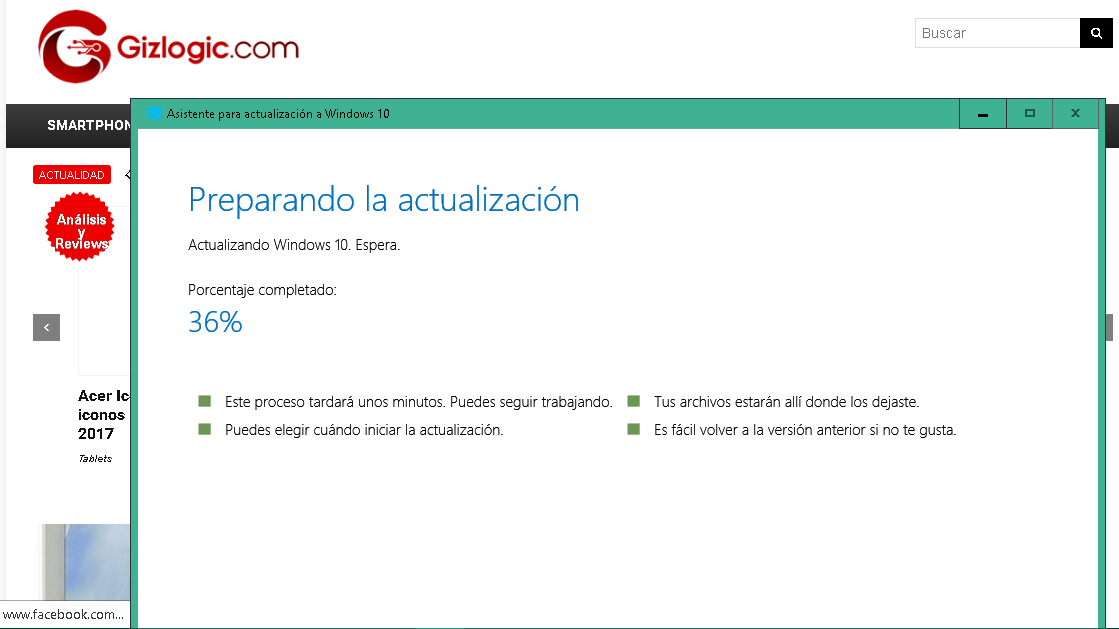Click the search magnifier button
The width and height of the screenshot is (1119, 629).
click(x=1096, y=34)
